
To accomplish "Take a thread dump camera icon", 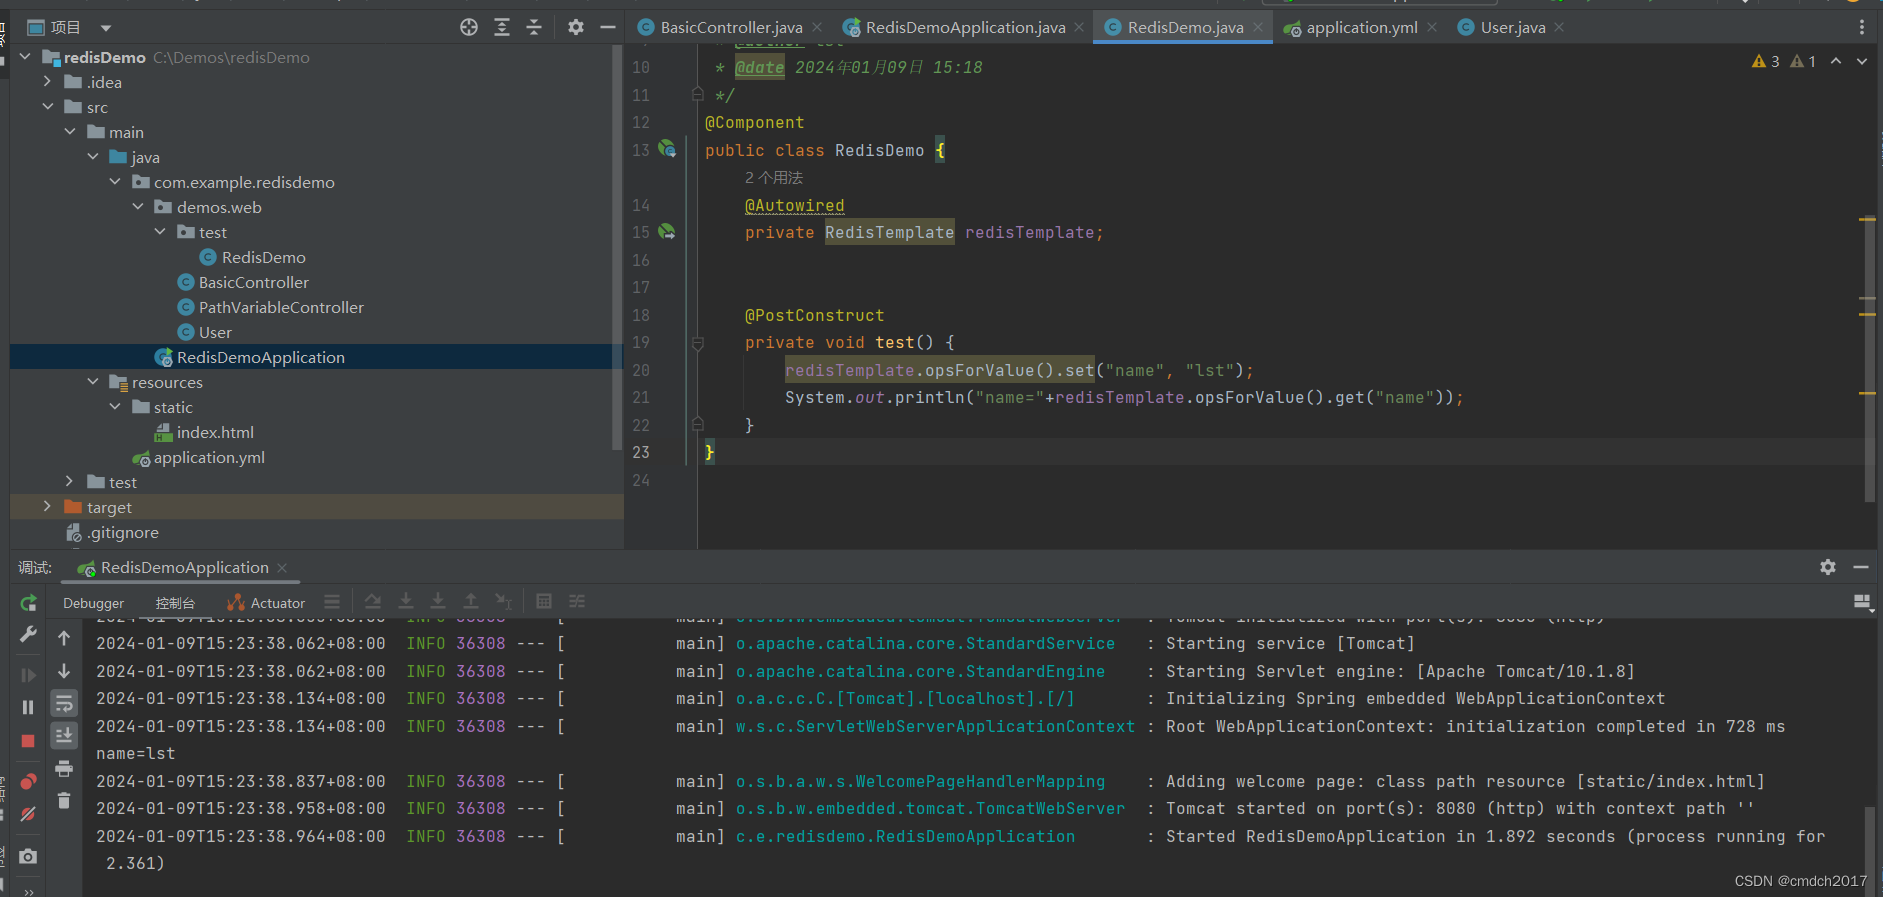I will click(28, 856).
